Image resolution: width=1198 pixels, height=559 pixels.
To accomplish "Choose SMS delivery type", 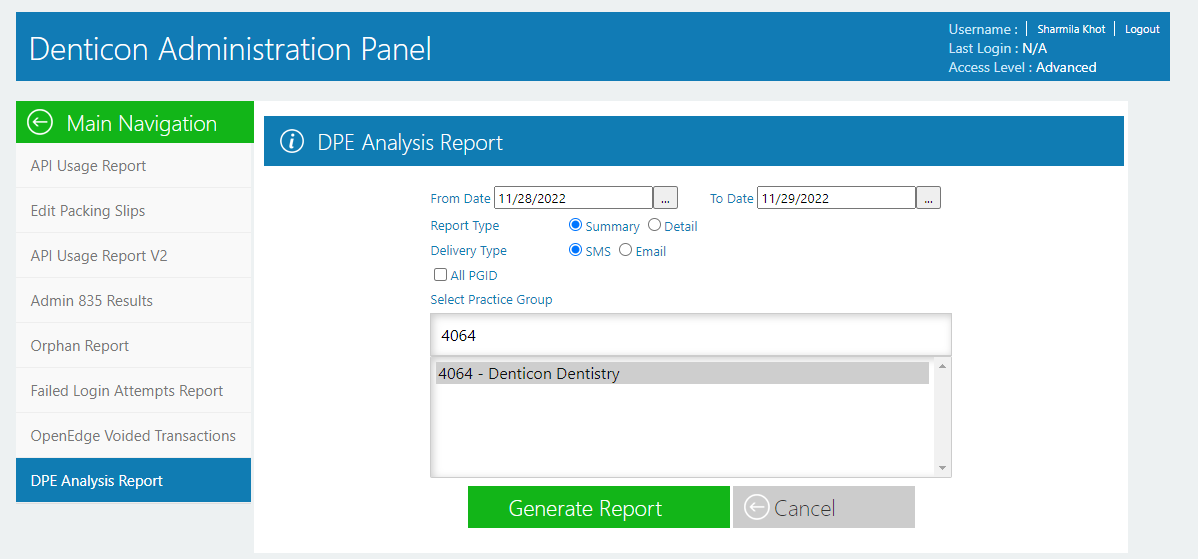I will point(575,250).
